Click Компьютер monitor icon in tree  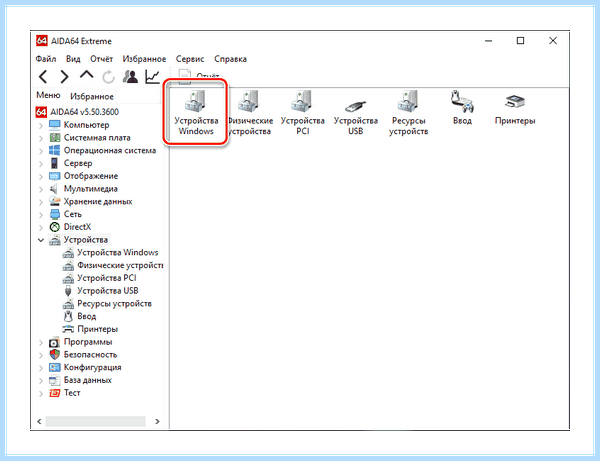coord(55,125)
